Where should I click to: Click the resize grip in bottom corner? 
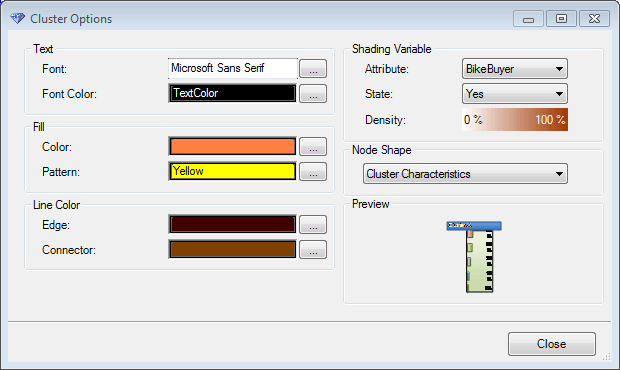(x=607, y=357)
